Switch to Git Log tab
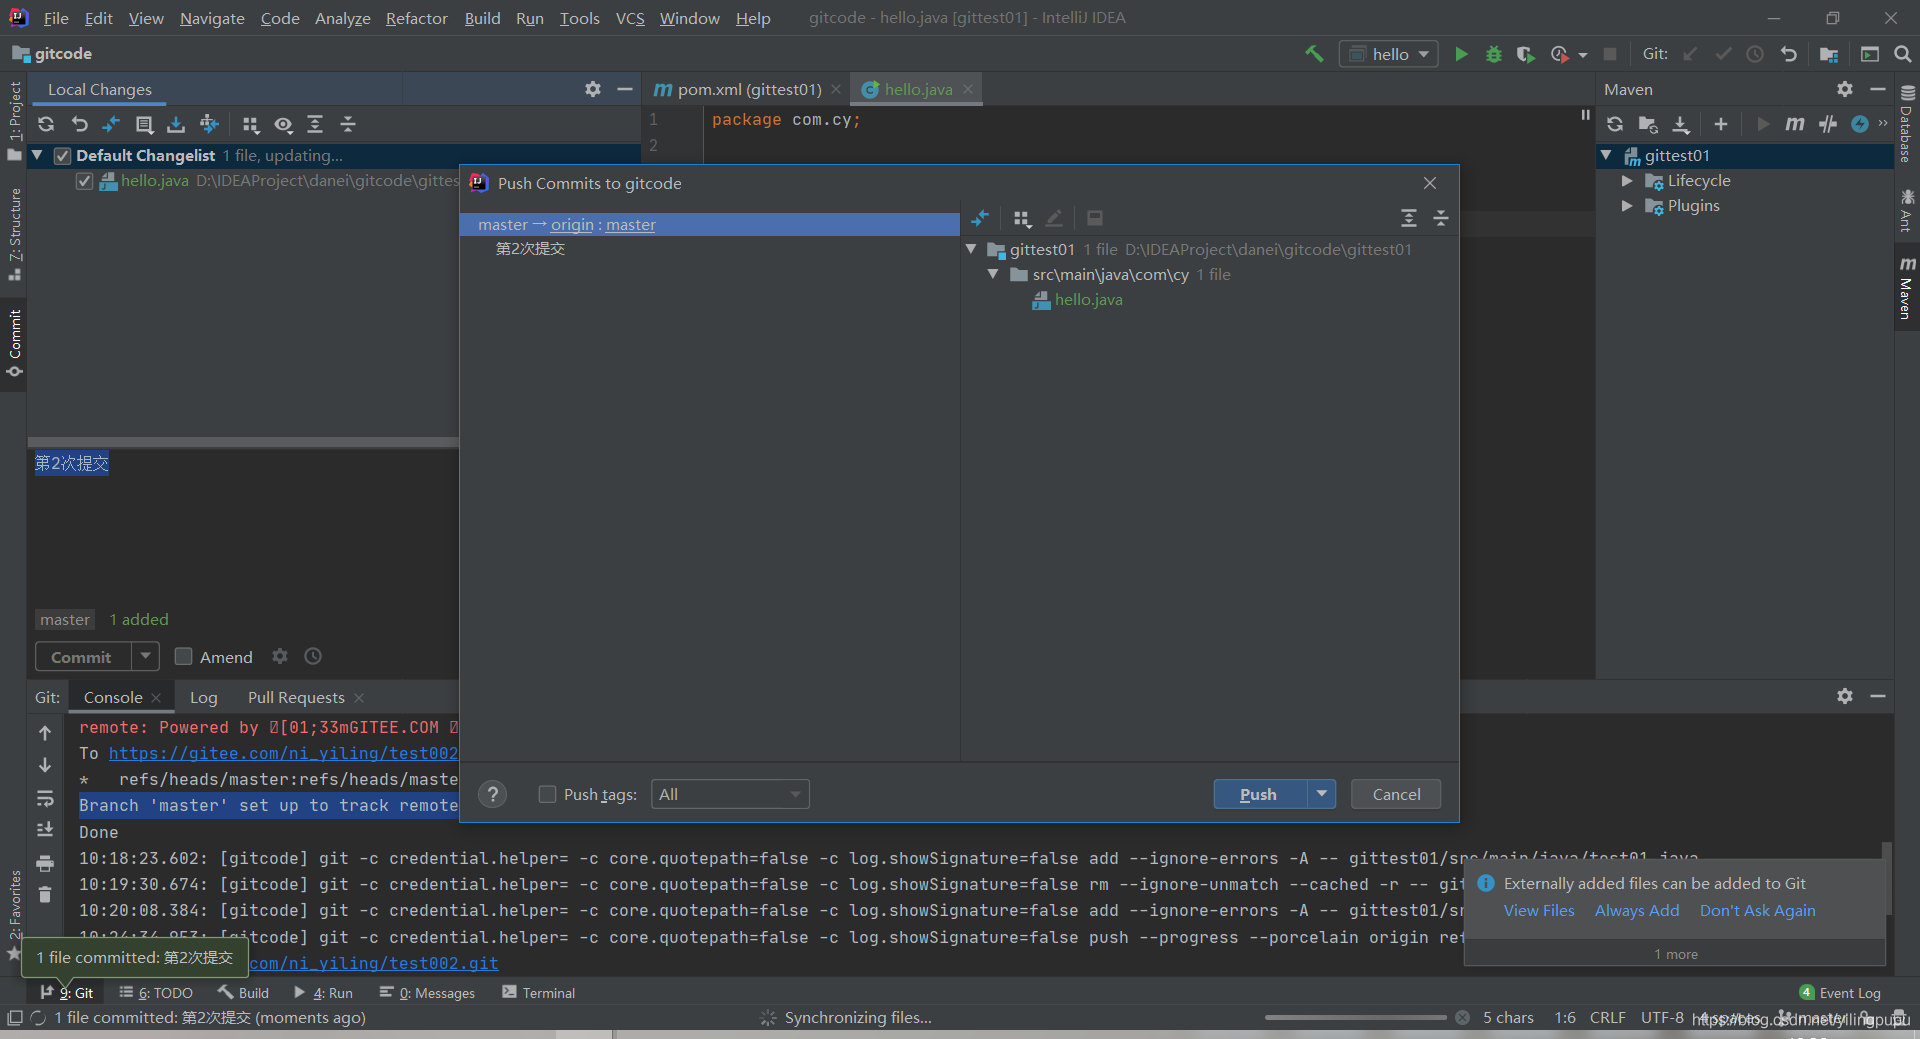 203,697
